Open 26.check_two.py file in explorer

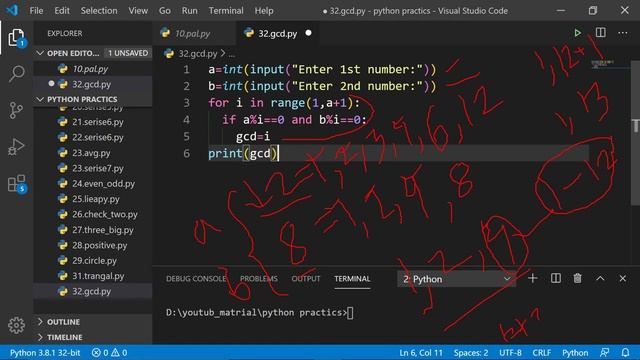point(93,214)
